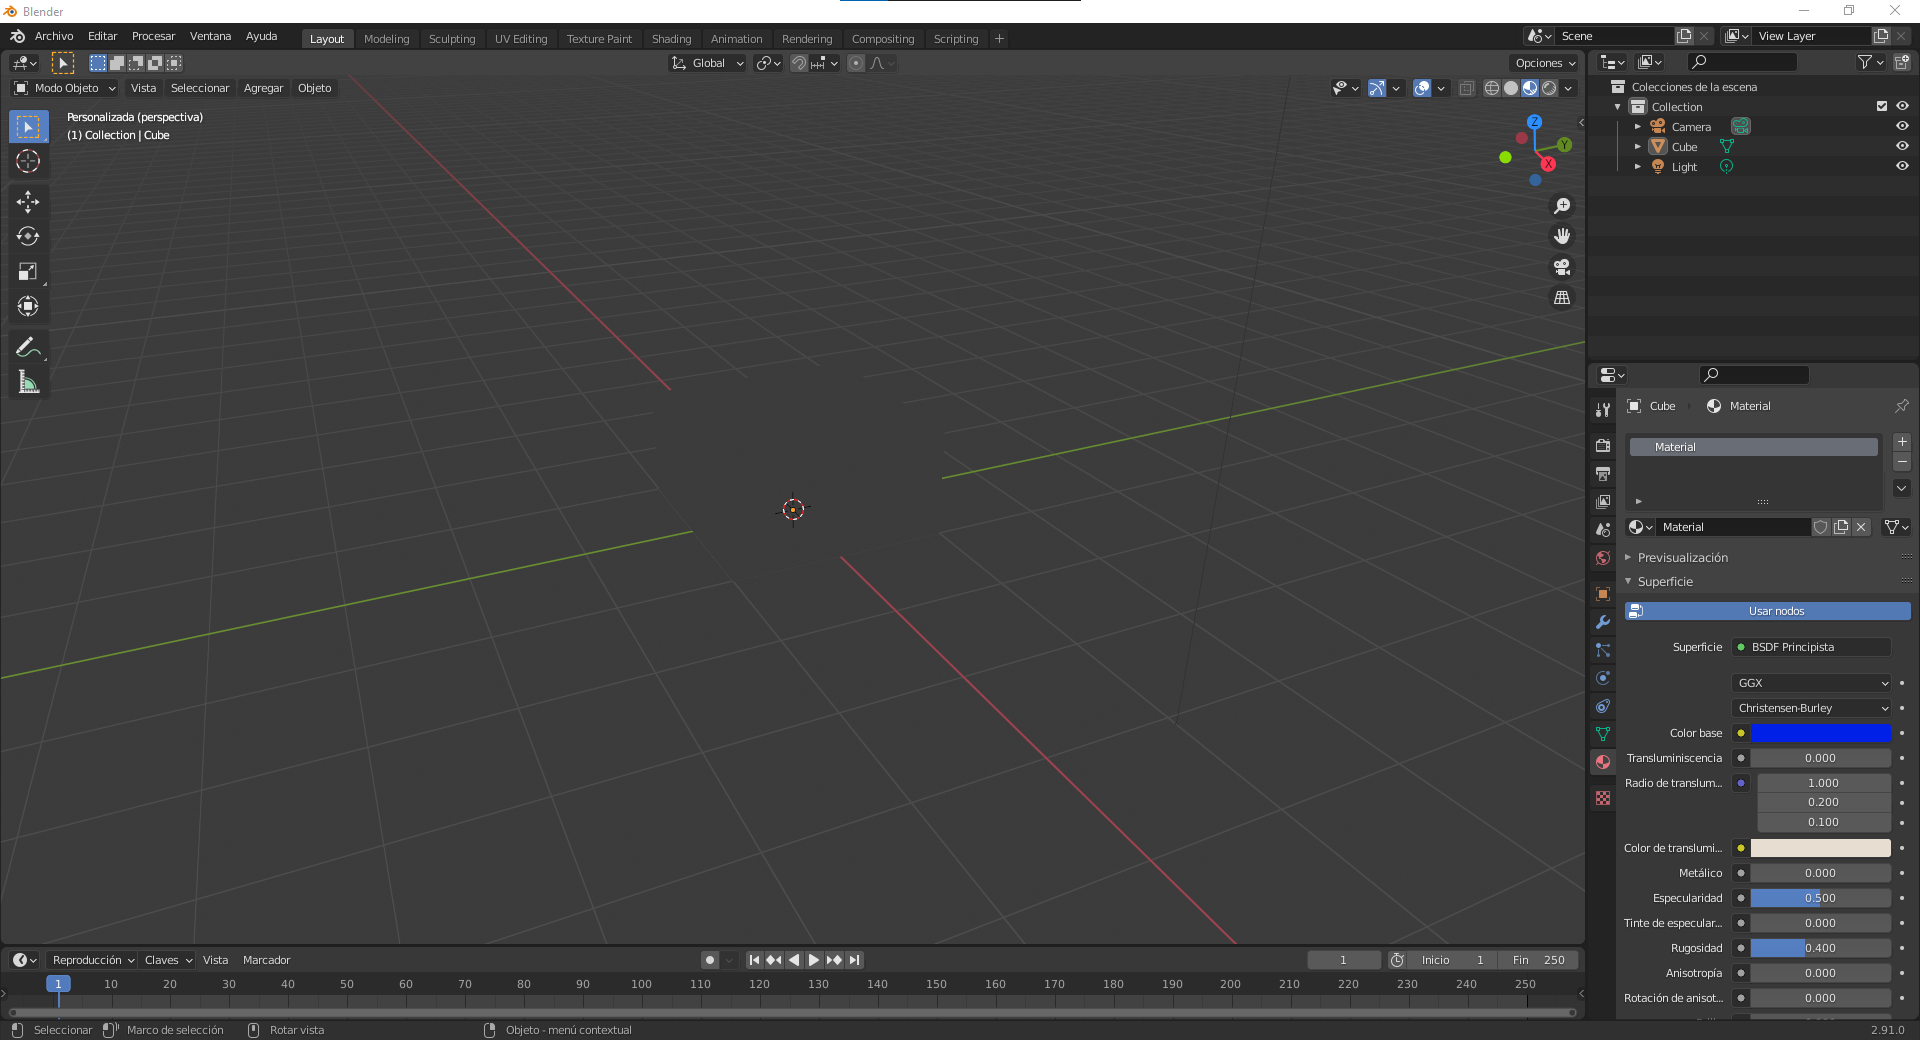Open the Reproducción timeline menu
The width and height of the screenshot is (1920, 1040).
click(93, 960)
